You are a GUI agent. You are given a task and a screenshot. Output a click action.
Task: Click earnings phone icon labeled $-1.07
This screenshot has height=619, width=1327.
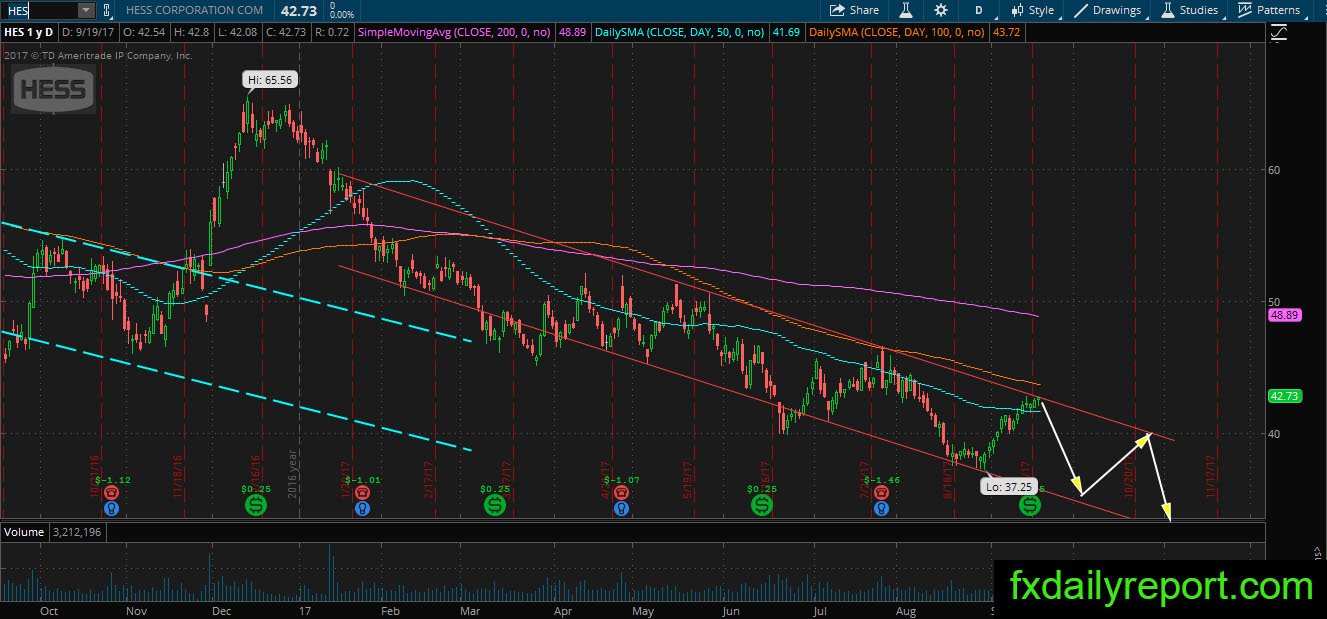coord(621,493)
